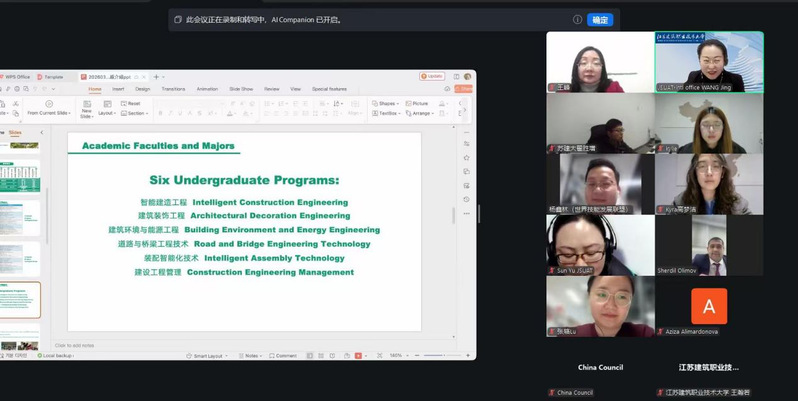
Task: Click the Update button in title bar
Action: coord(433,76)
